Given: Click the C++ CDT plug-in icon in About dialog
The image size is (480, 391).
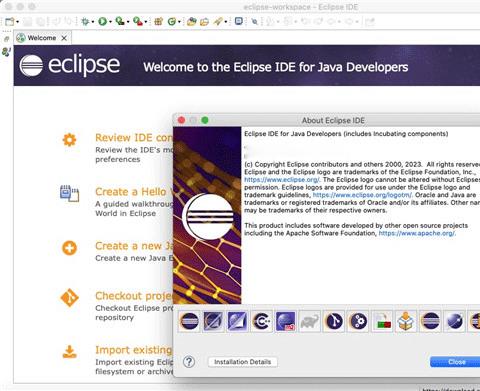Looking at the screenshot, I should pyautogui.click(x=262, y=321).
